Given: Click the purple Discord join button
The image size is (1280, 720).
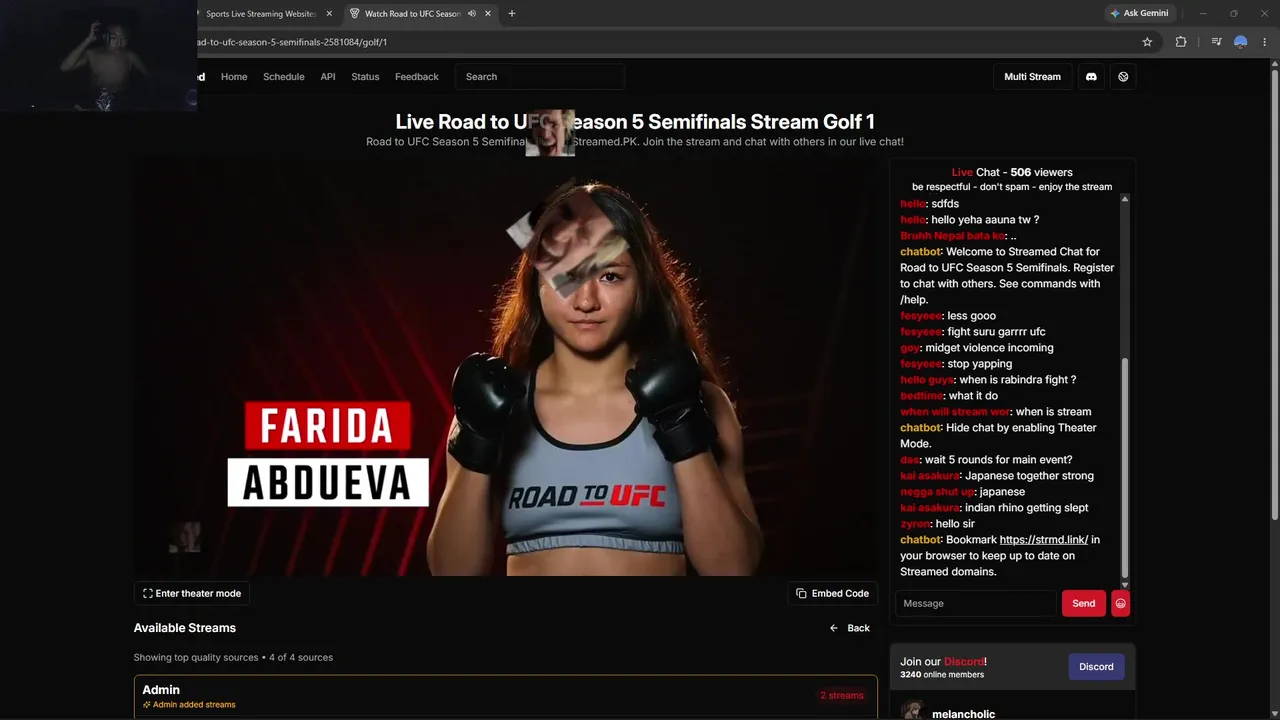Looking at the screenshot, I should [x=1096, y=667].
